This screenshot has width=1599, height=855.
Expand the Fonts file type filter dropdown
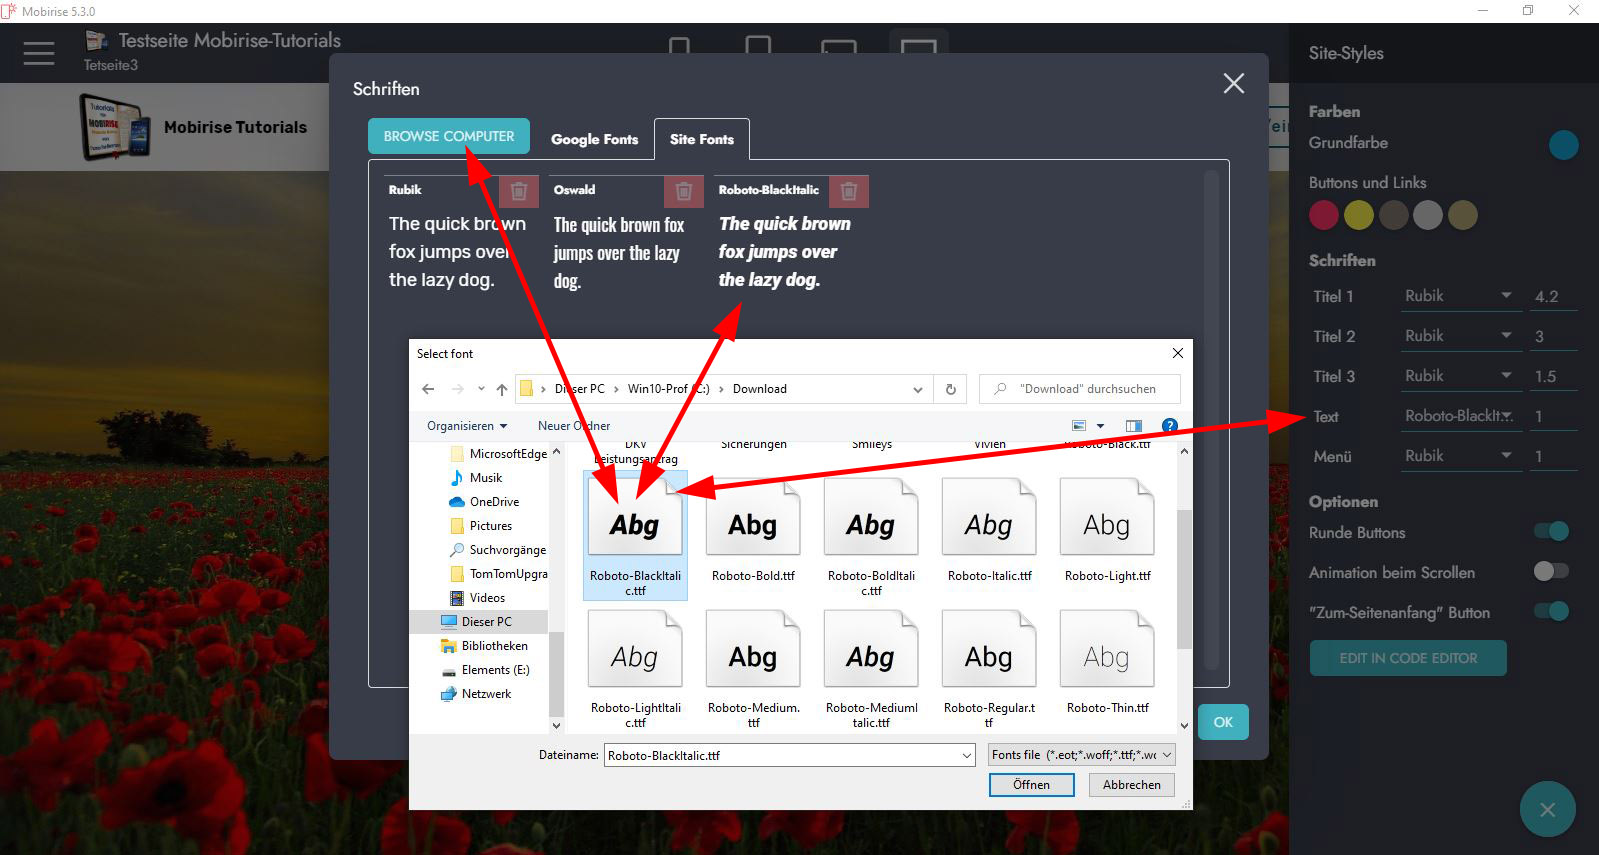point(1081,755)
